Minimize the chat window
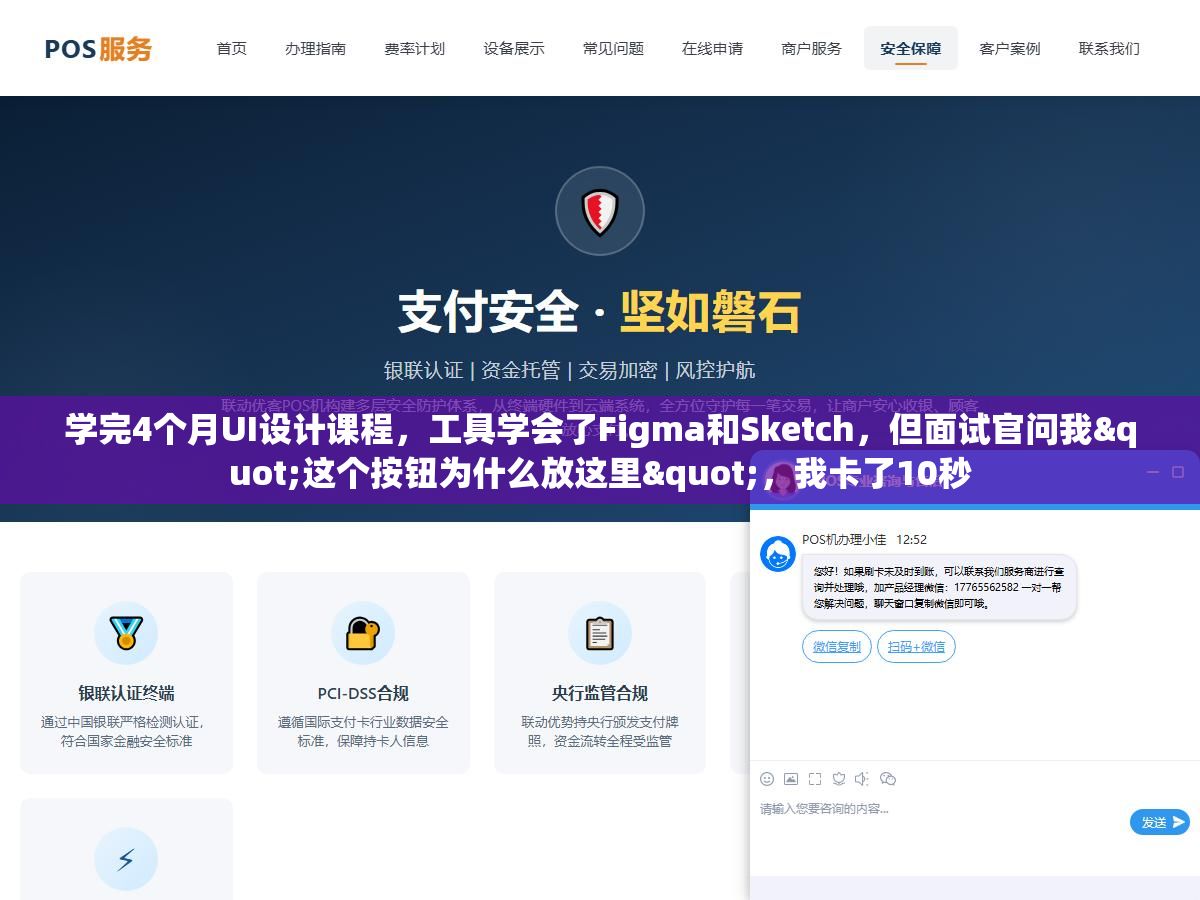Viewport: 1200px width, 900px height. 1151,472
